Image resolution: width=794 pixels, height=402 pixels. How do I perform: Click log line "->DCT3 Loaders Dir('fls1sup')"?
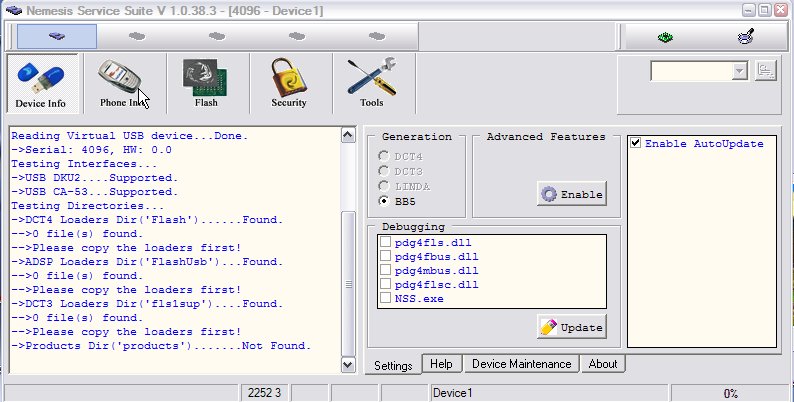pyautogui.click(x=147, y=304)
